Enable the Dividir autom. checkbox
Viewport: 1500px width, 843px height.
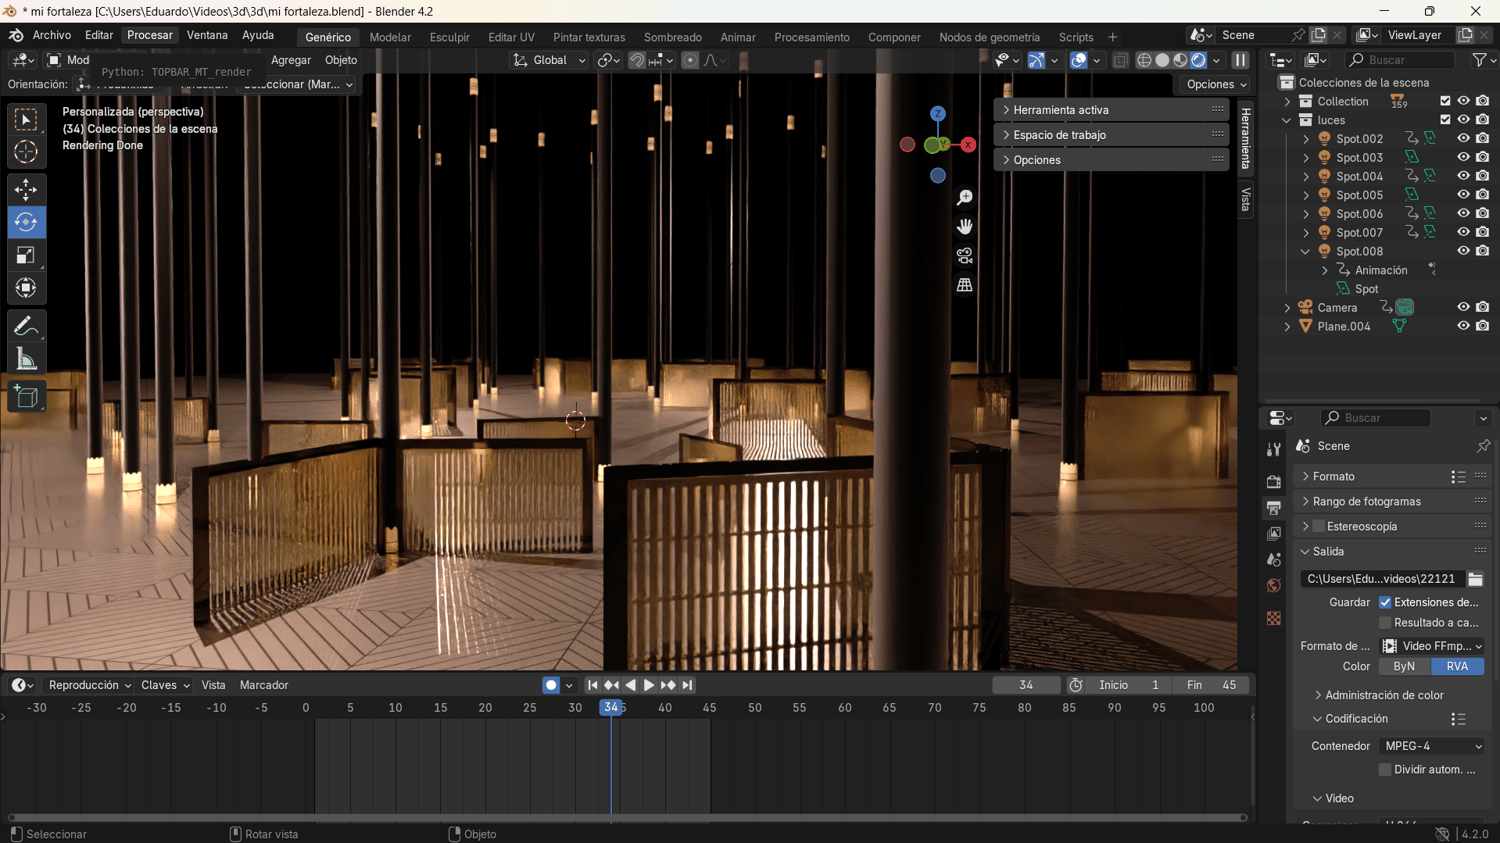pos(1385,769)
